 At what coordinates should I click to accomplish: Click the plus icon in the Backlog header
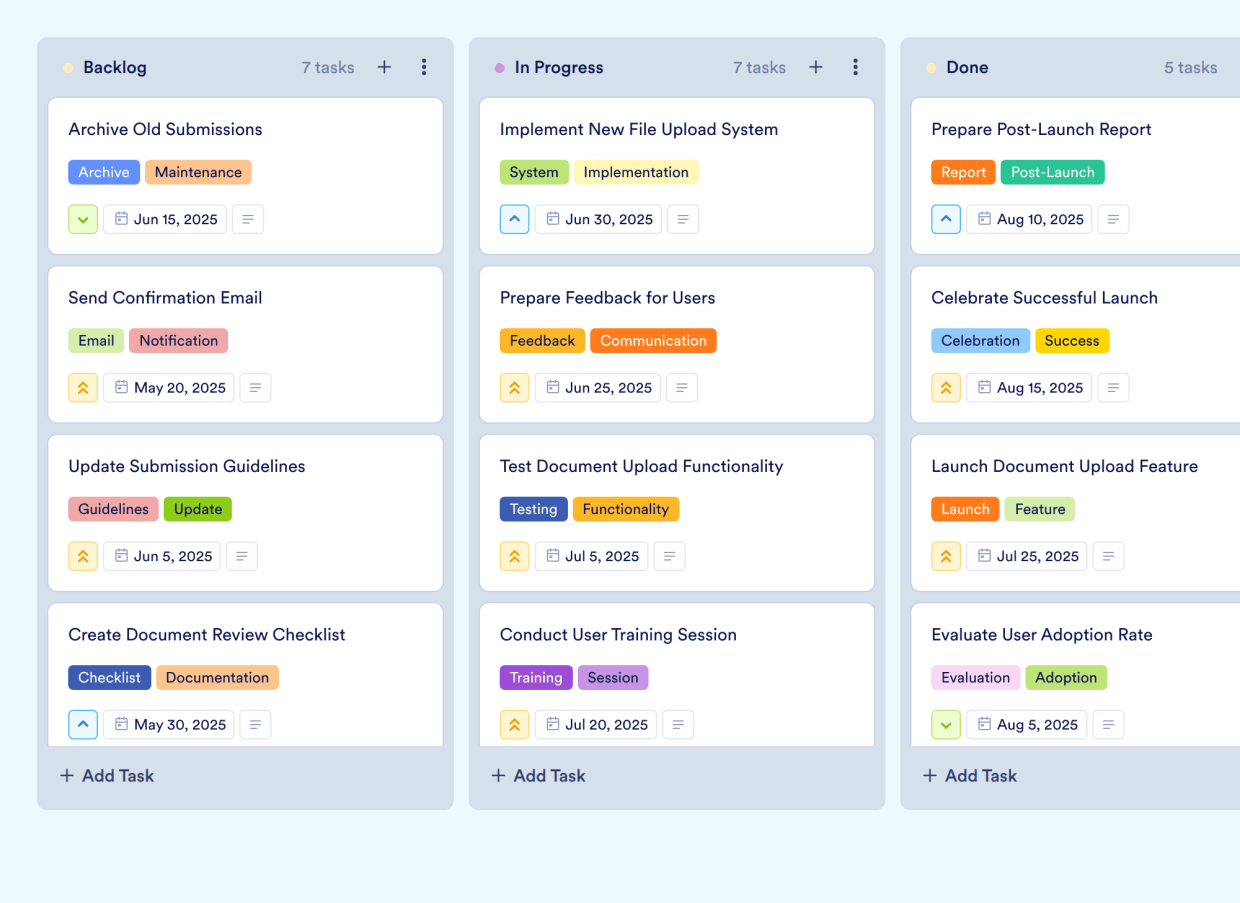384,67
